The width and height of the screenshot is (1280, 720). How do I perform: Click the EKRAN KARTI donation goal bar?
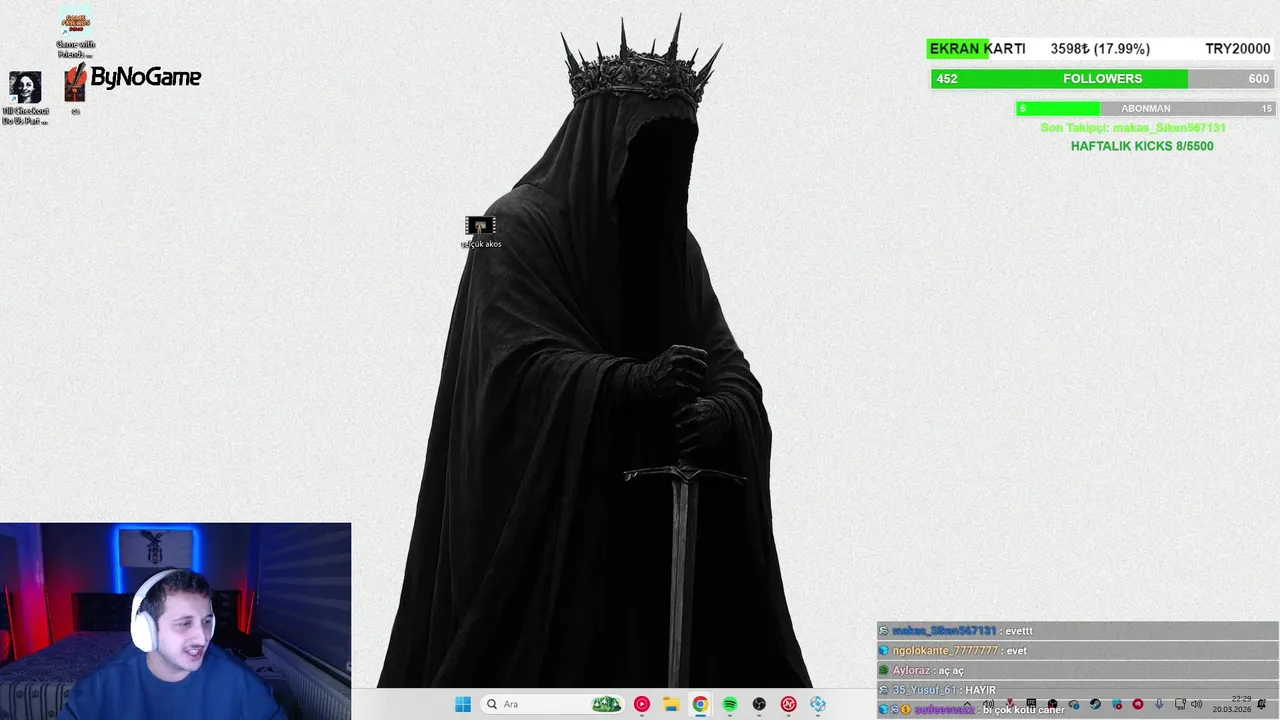coord(1102,49)
